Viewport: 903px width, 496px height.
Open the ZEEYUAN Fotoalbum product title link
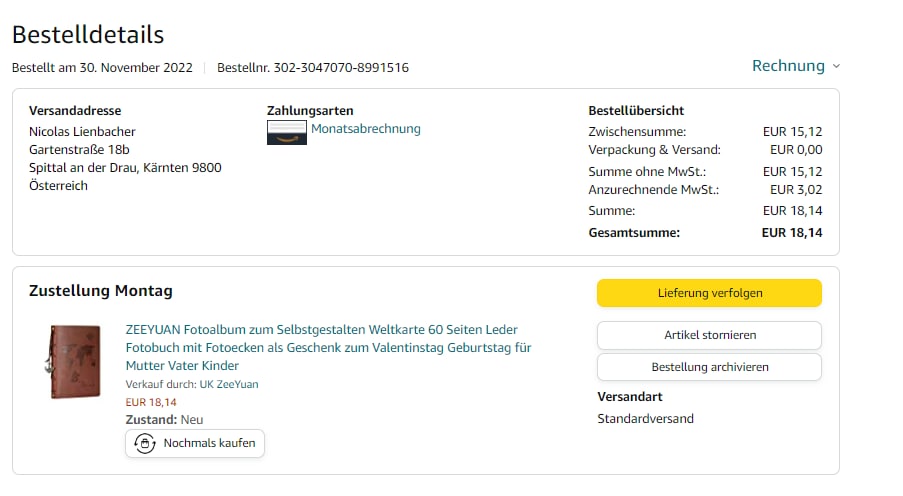coord(328,347)
